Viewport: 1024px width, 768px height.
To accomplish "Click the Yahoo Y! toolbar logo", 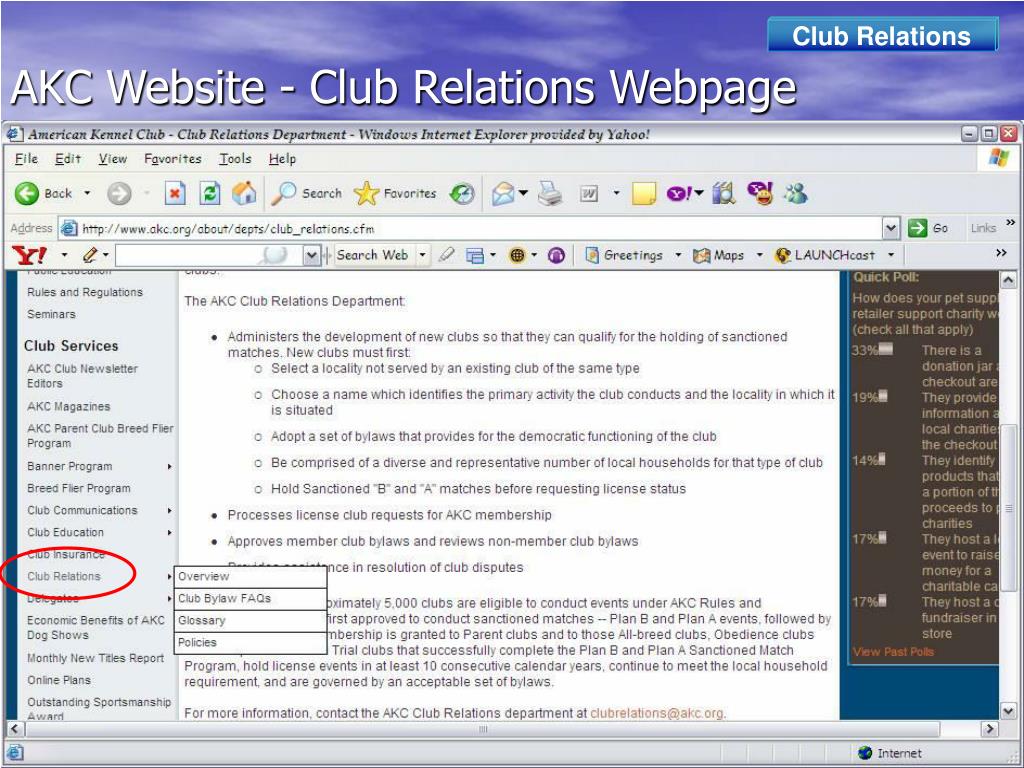I will pyautogui.click(x=29, y=255).
